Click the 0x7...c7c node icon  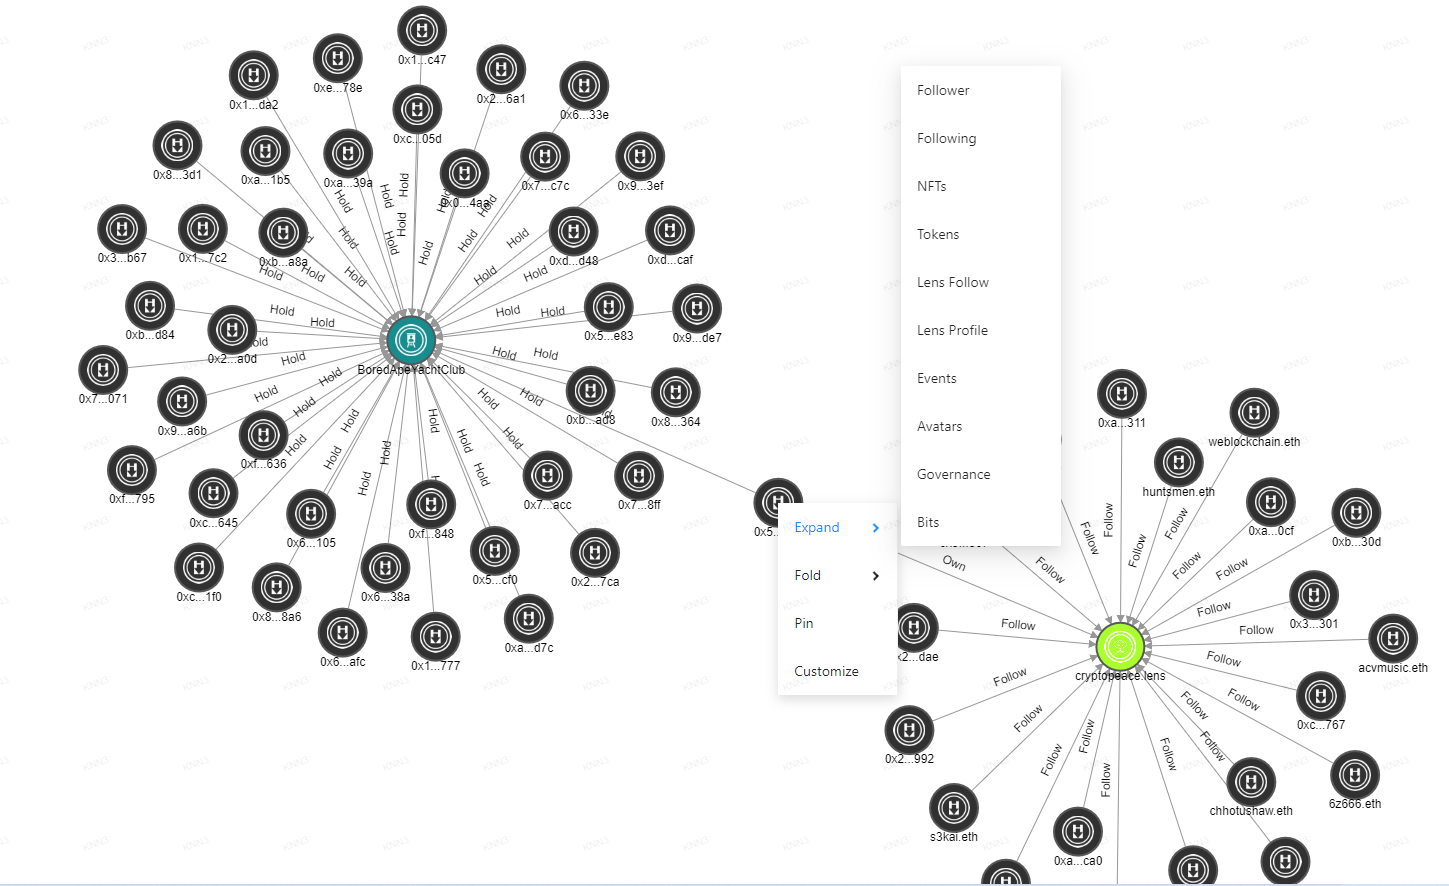point(545,157)
